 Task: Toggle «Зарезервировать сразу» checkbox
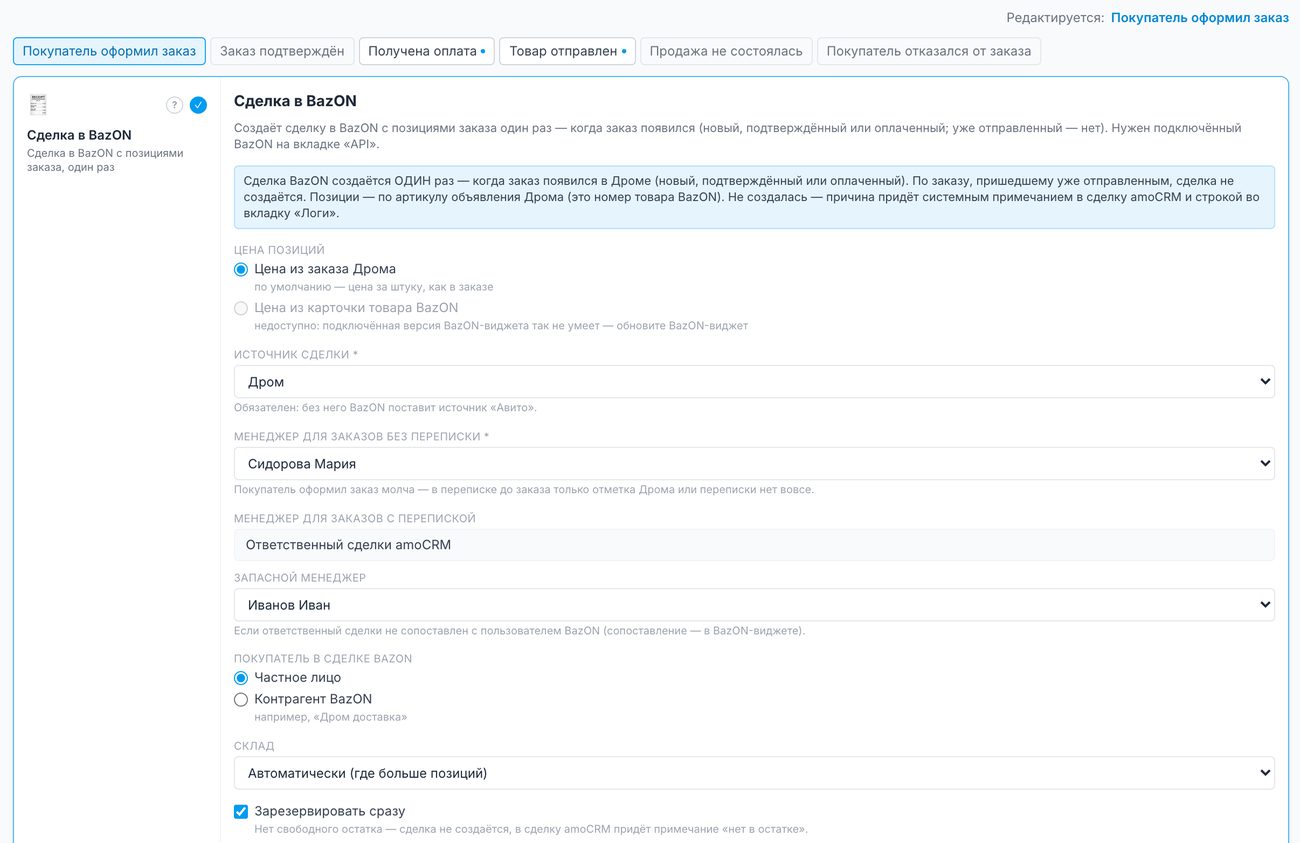coord(241,812)
